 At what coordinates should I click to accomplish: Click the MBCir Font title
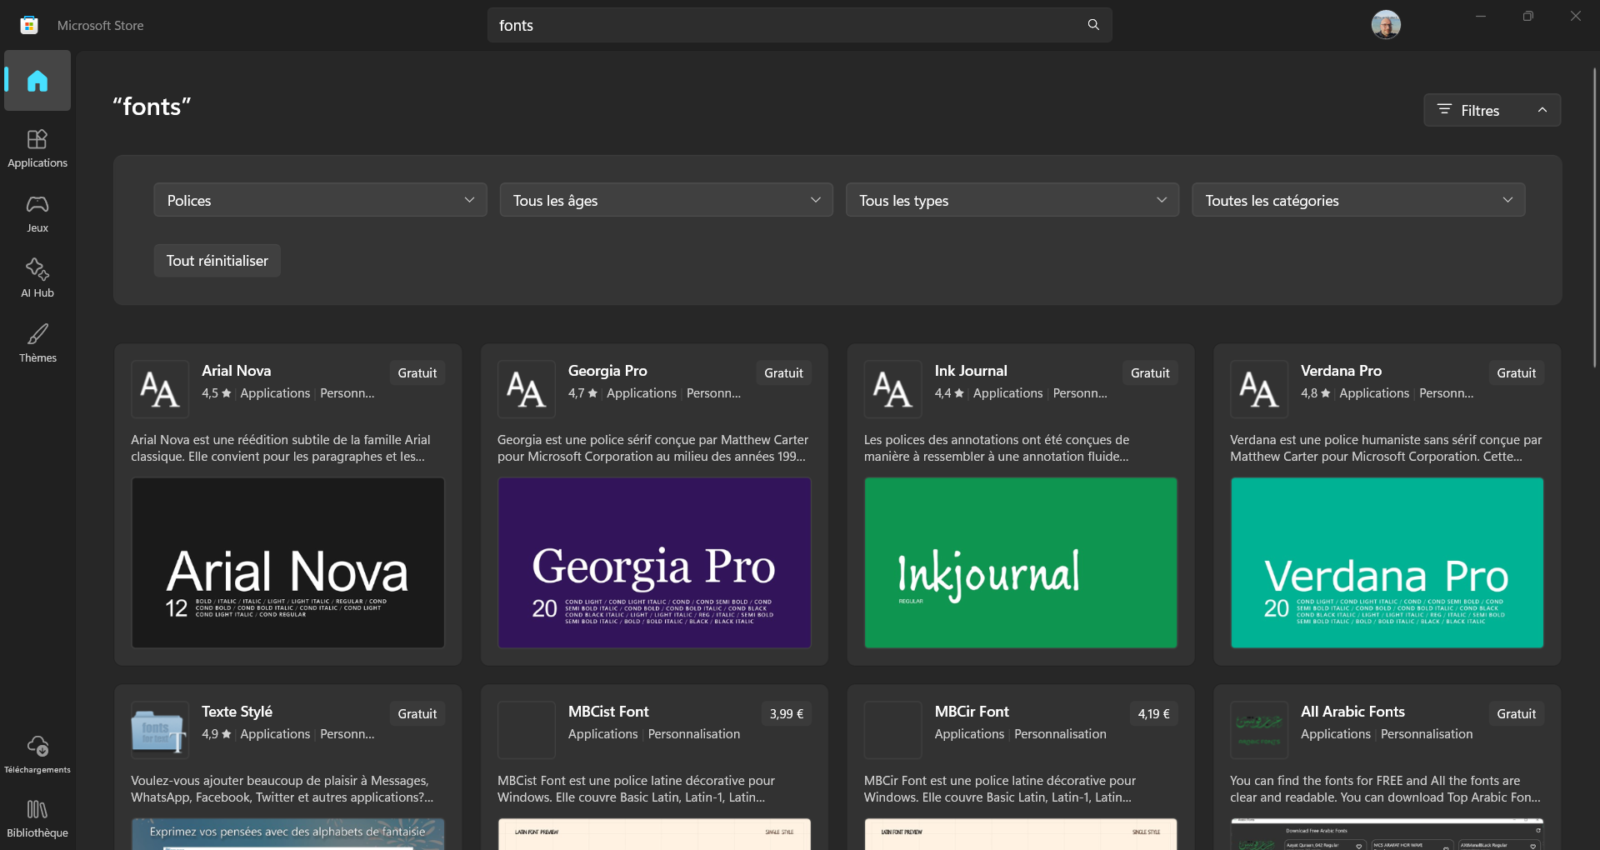[x=972, y=712]
